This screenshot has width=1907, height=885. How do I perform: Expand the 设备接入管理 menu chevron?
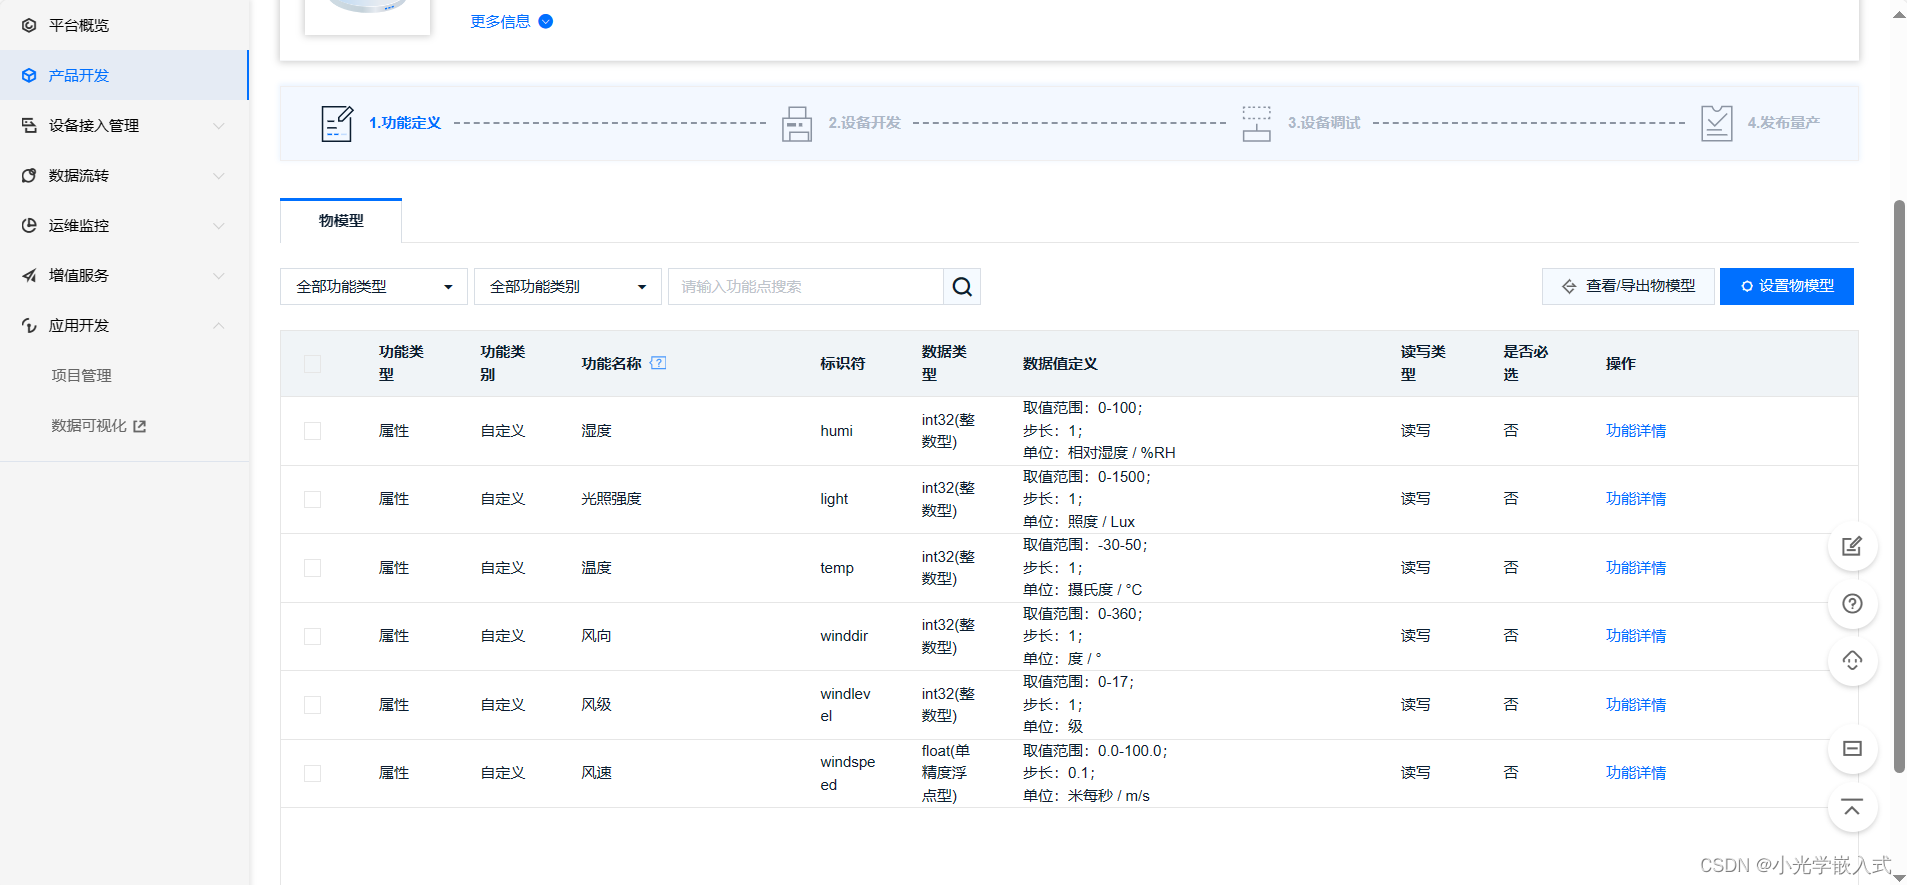coord(218,126)
